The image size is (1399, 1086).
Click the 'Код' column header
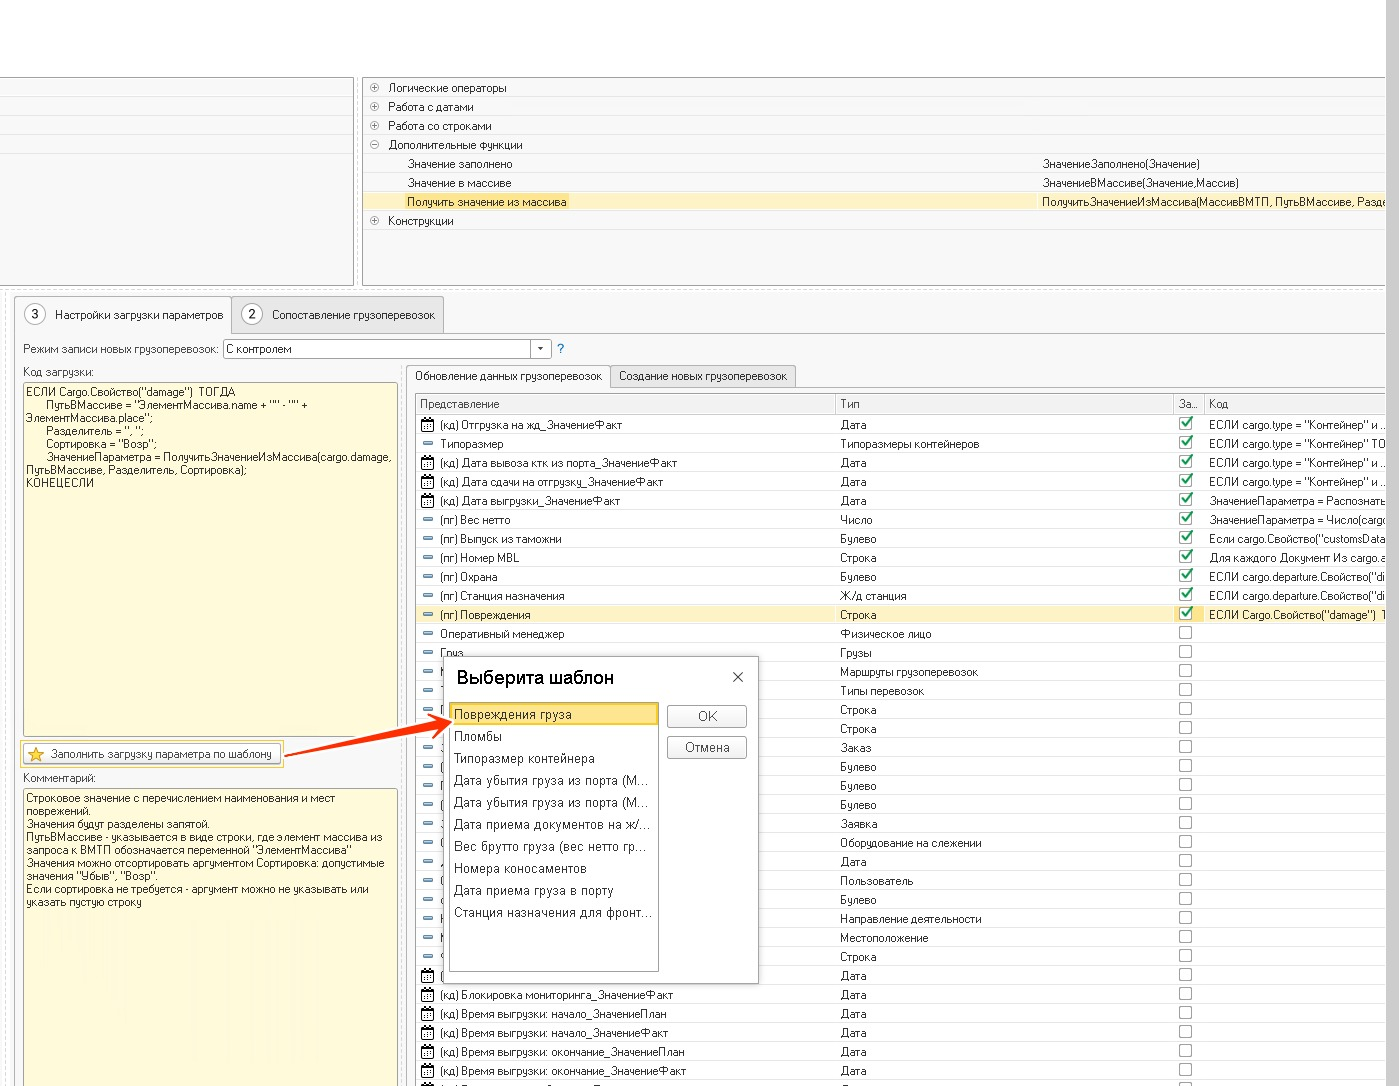click(x=1295, y=404)
